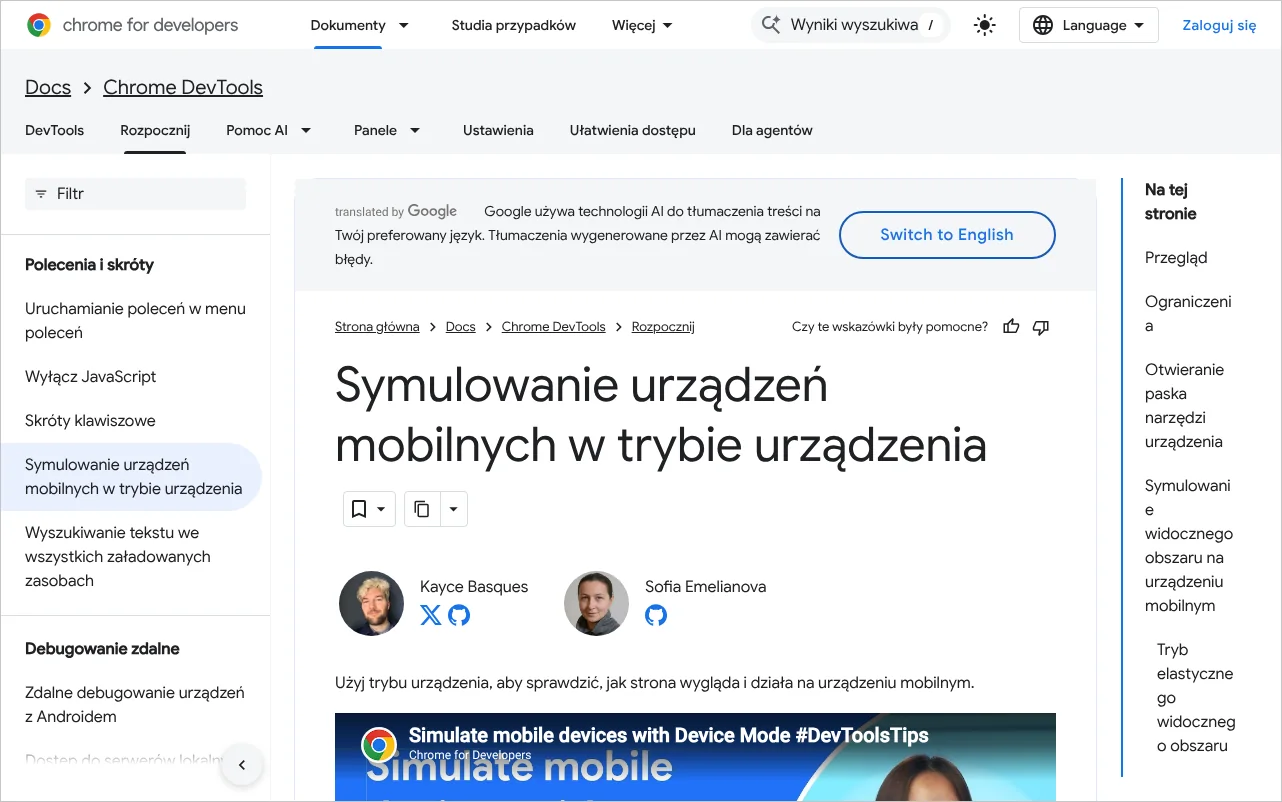The image size is (1282, 802).
Task: Open the Dla agentów tab
Action: 772,130
